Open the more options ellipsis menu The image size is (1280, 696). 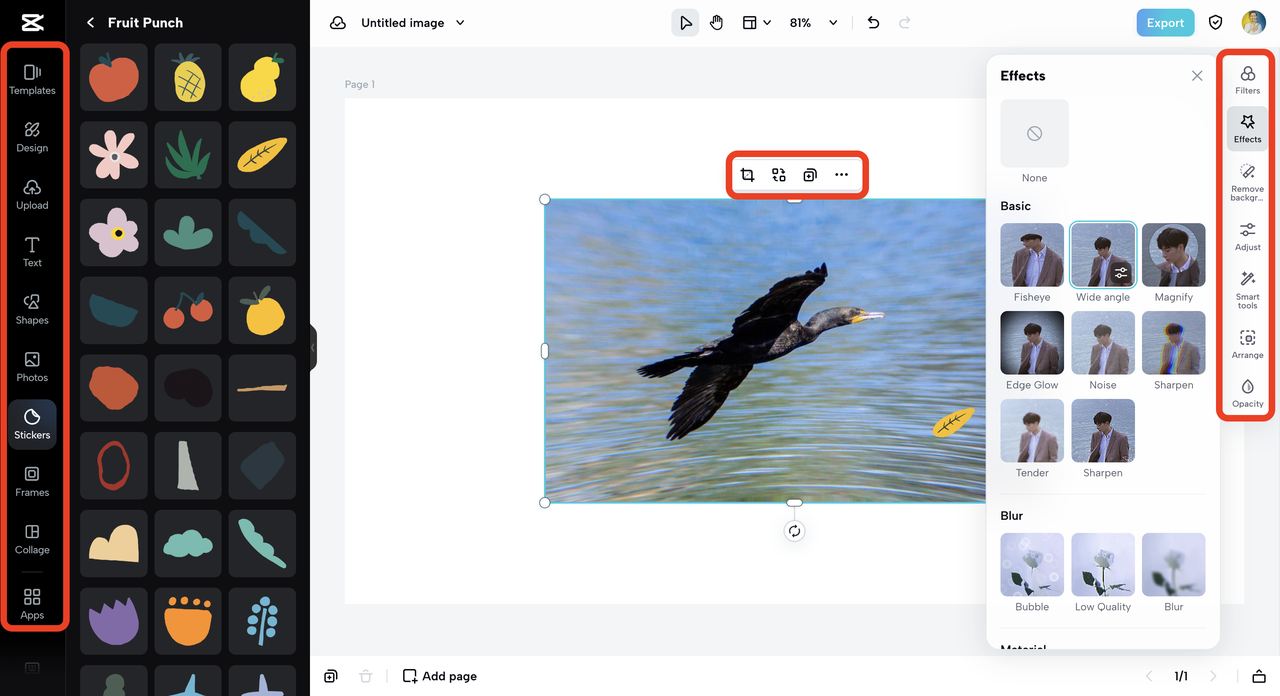pos(841,175)
